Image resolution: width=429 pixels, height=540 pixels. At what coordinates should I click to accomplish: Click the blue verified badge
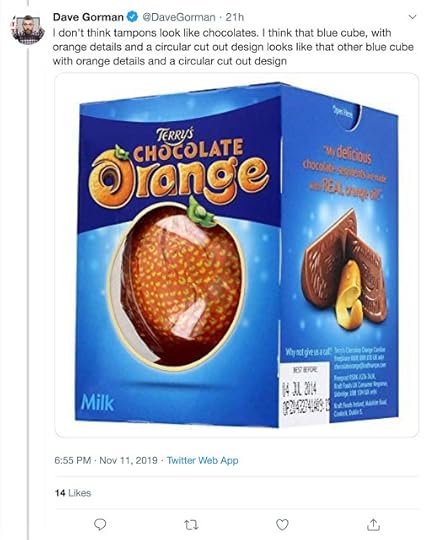pos(133,17)
